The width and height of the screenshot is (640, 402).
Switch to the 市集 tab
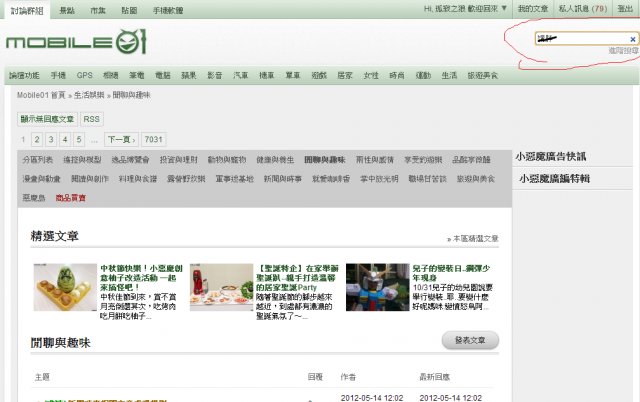tap(98, 10)
